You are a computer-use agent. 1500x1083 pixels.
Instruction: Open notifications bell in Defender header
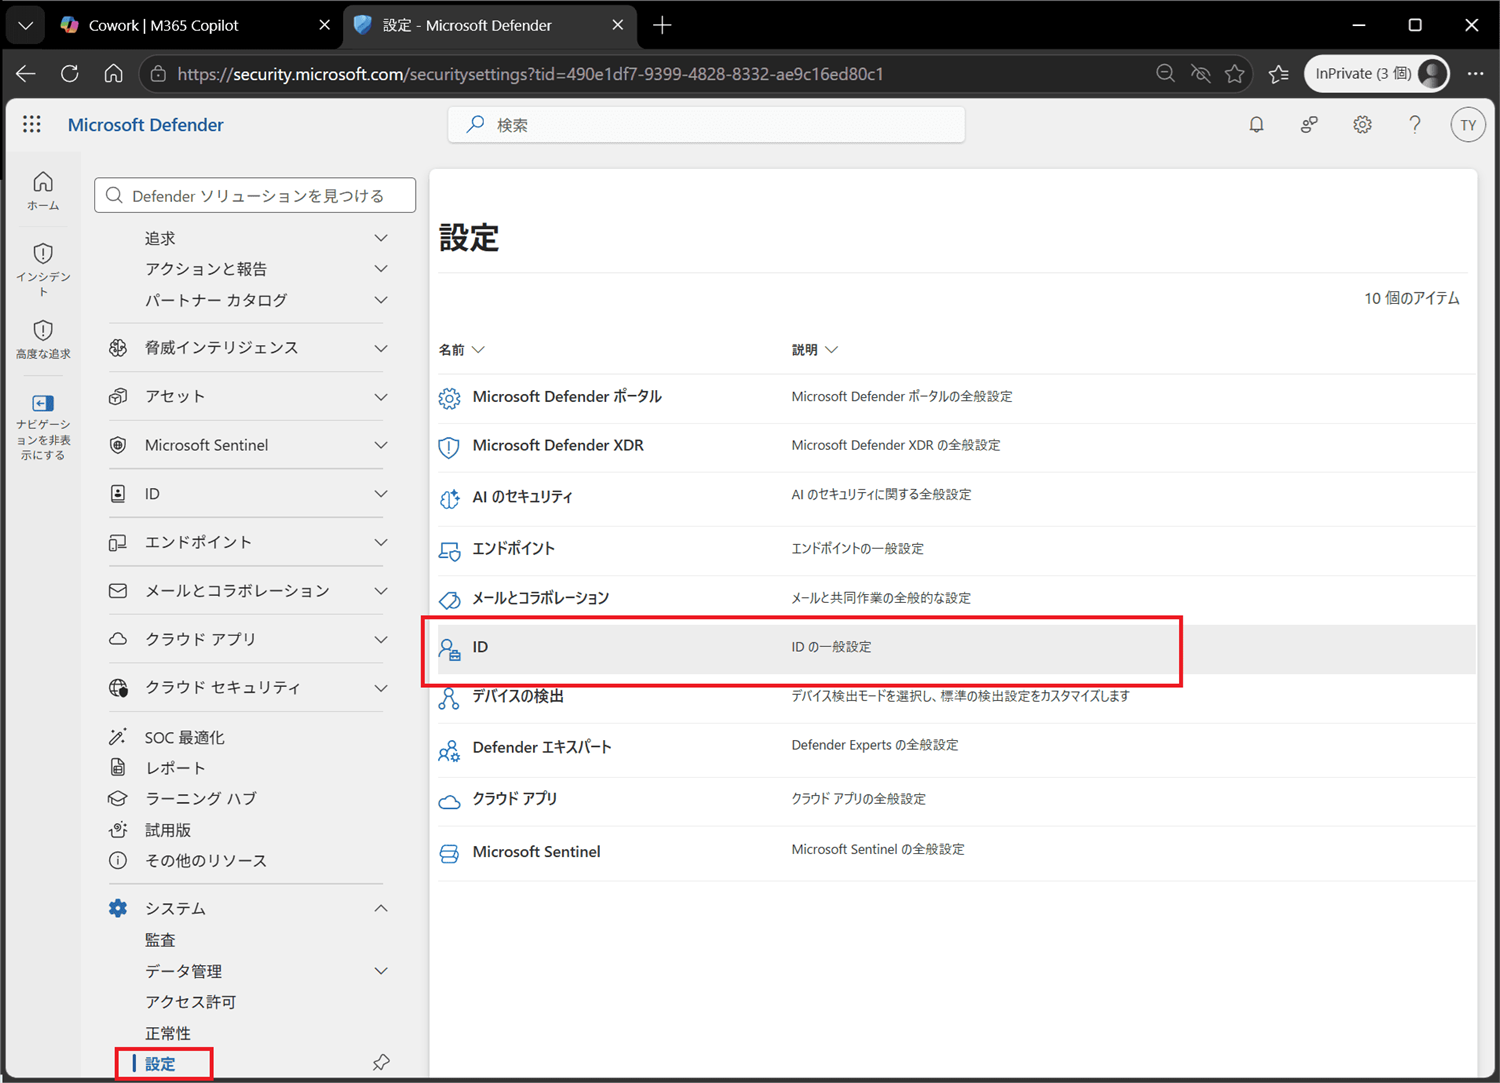tap(1256, 125)
